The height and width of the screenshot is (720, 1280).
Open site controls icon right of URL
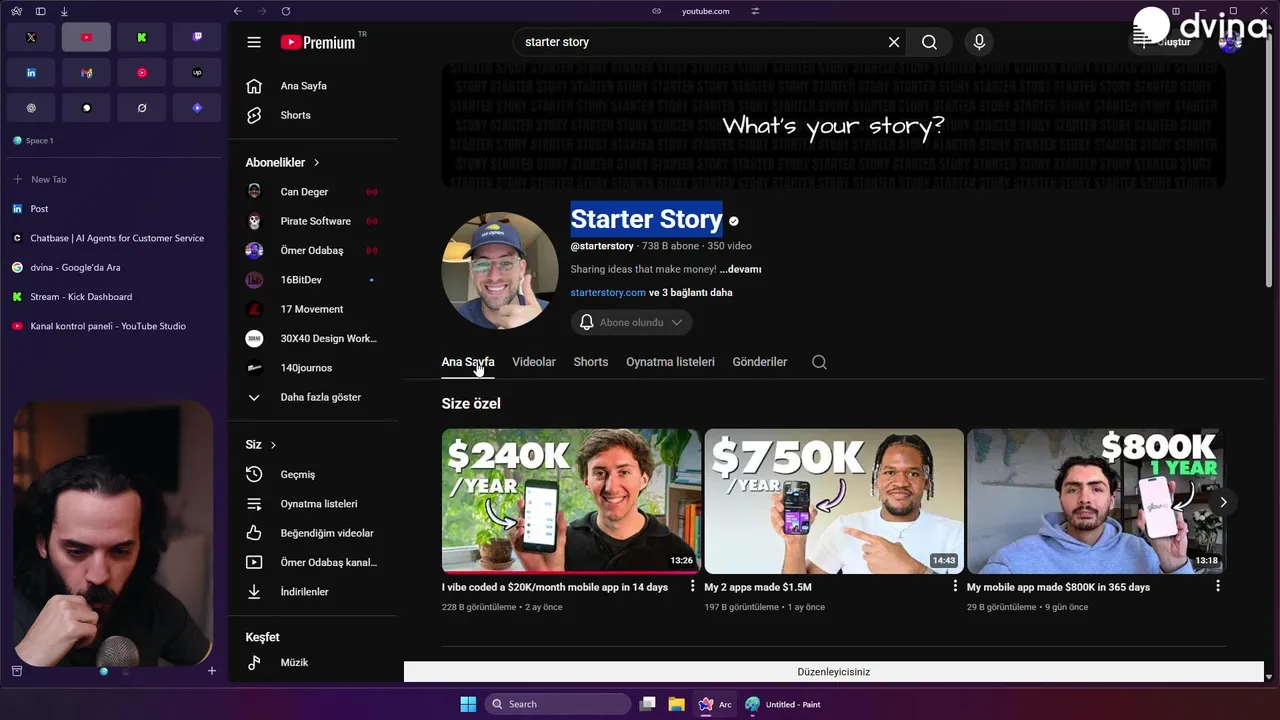(x=755, y=11)
